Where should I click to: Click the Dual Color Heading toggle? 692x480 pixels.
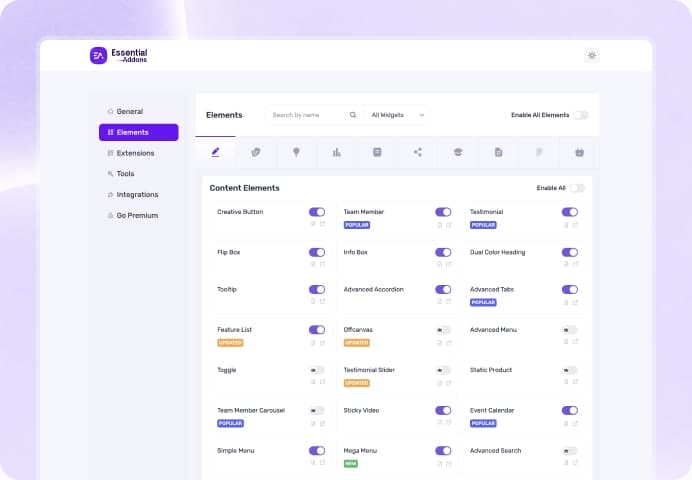tap(570, 252)
